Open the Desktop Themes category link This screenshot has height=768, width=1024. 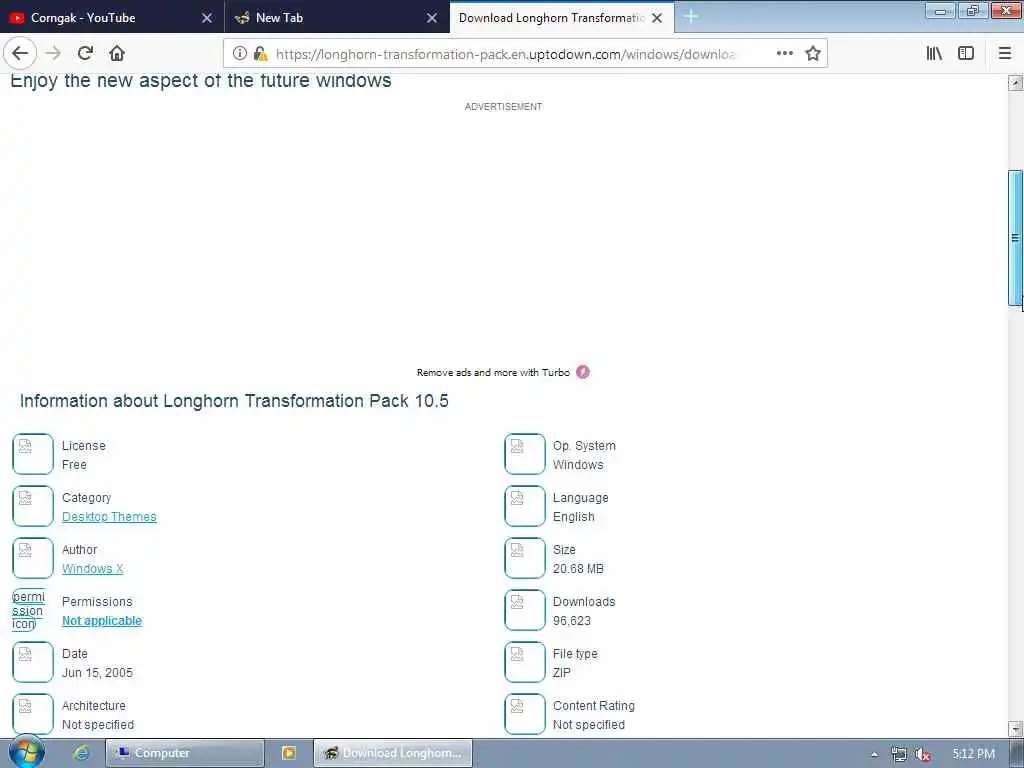point(109,517)
